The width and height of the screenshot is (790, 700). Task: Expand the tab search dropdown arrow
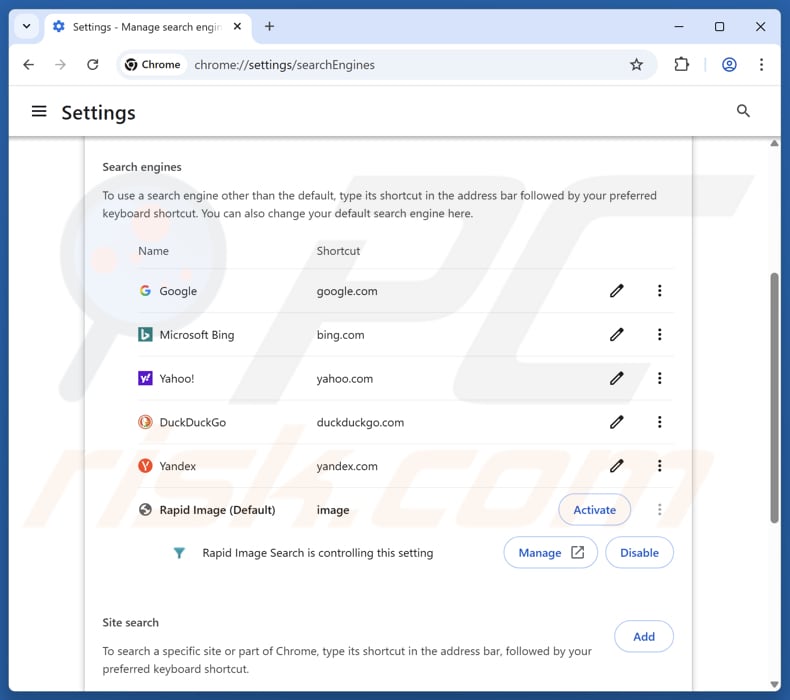(26, 27)
